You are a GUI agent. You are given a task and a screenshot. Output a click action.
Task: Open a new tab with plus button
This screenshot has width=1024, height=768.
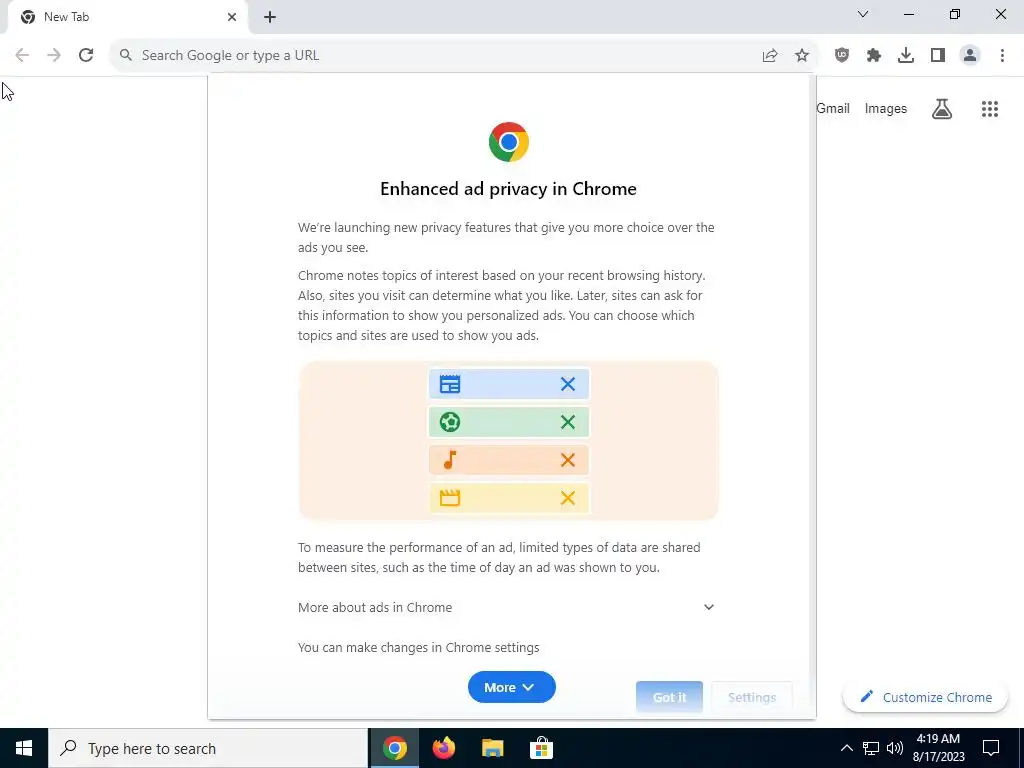(270, 18)
